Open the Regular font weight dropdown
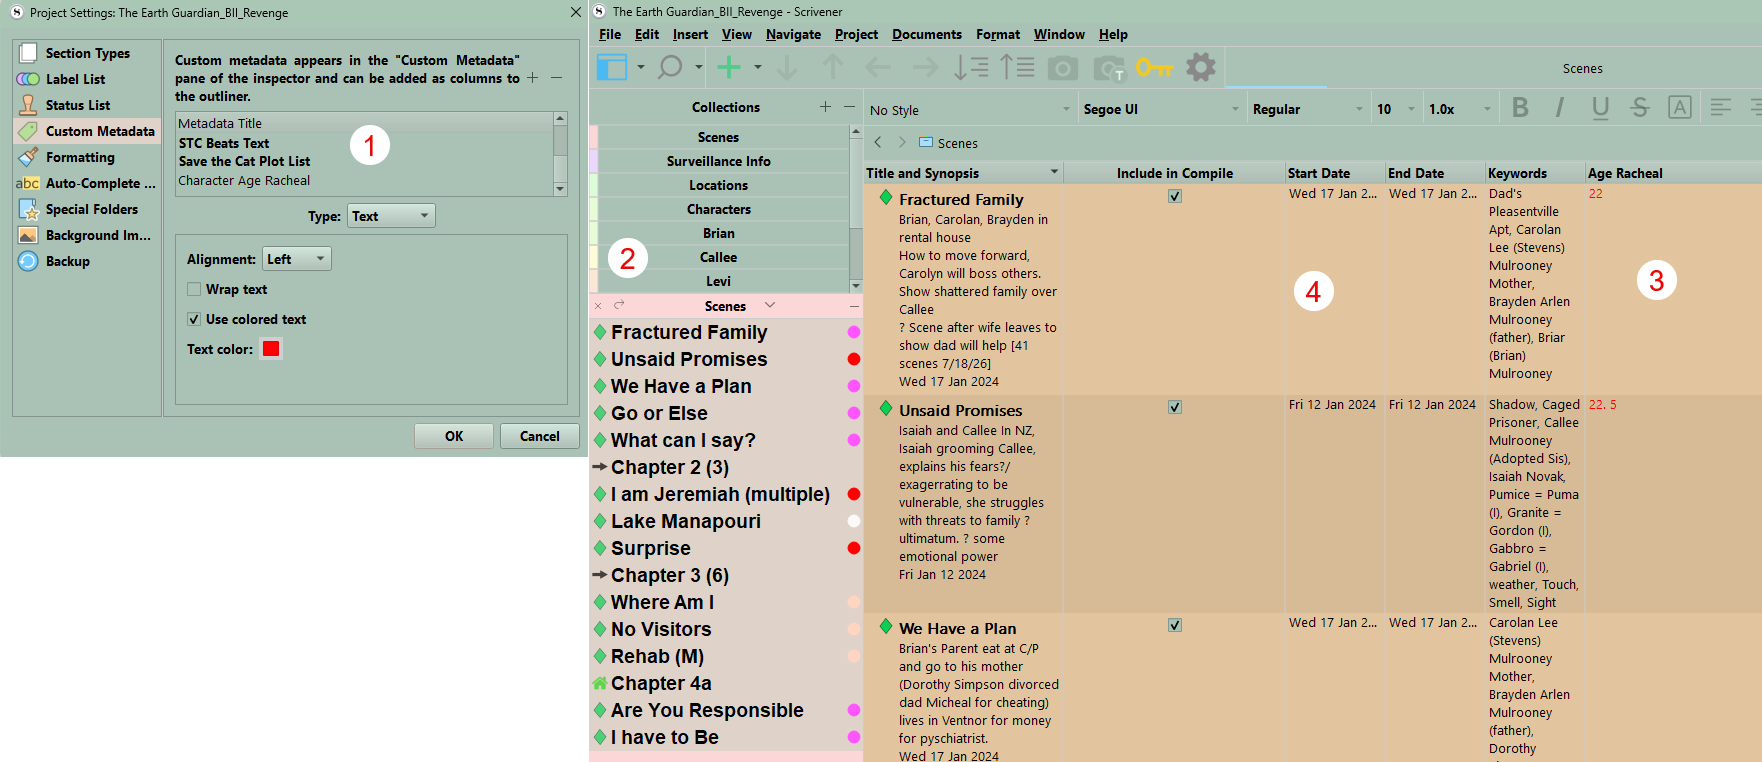This screenshot has height=762, width=1762. (1308, 109)
